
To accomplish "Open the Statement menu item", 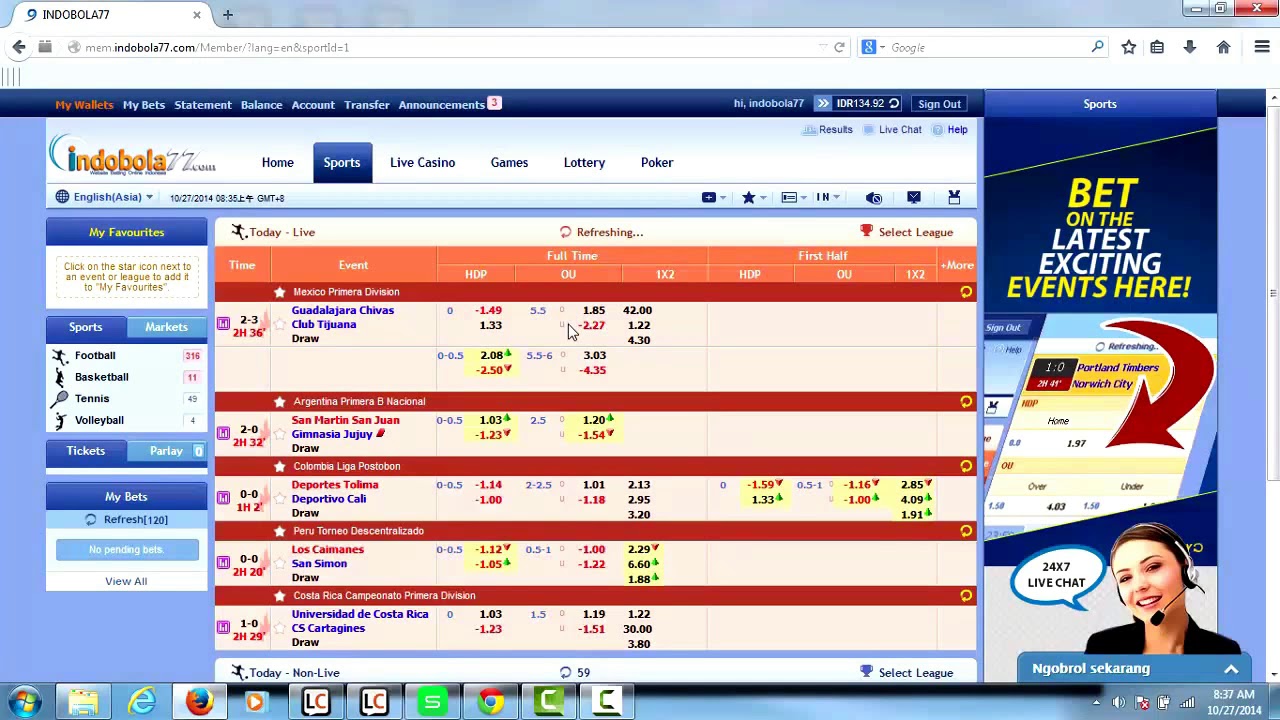I will (203, 105).
